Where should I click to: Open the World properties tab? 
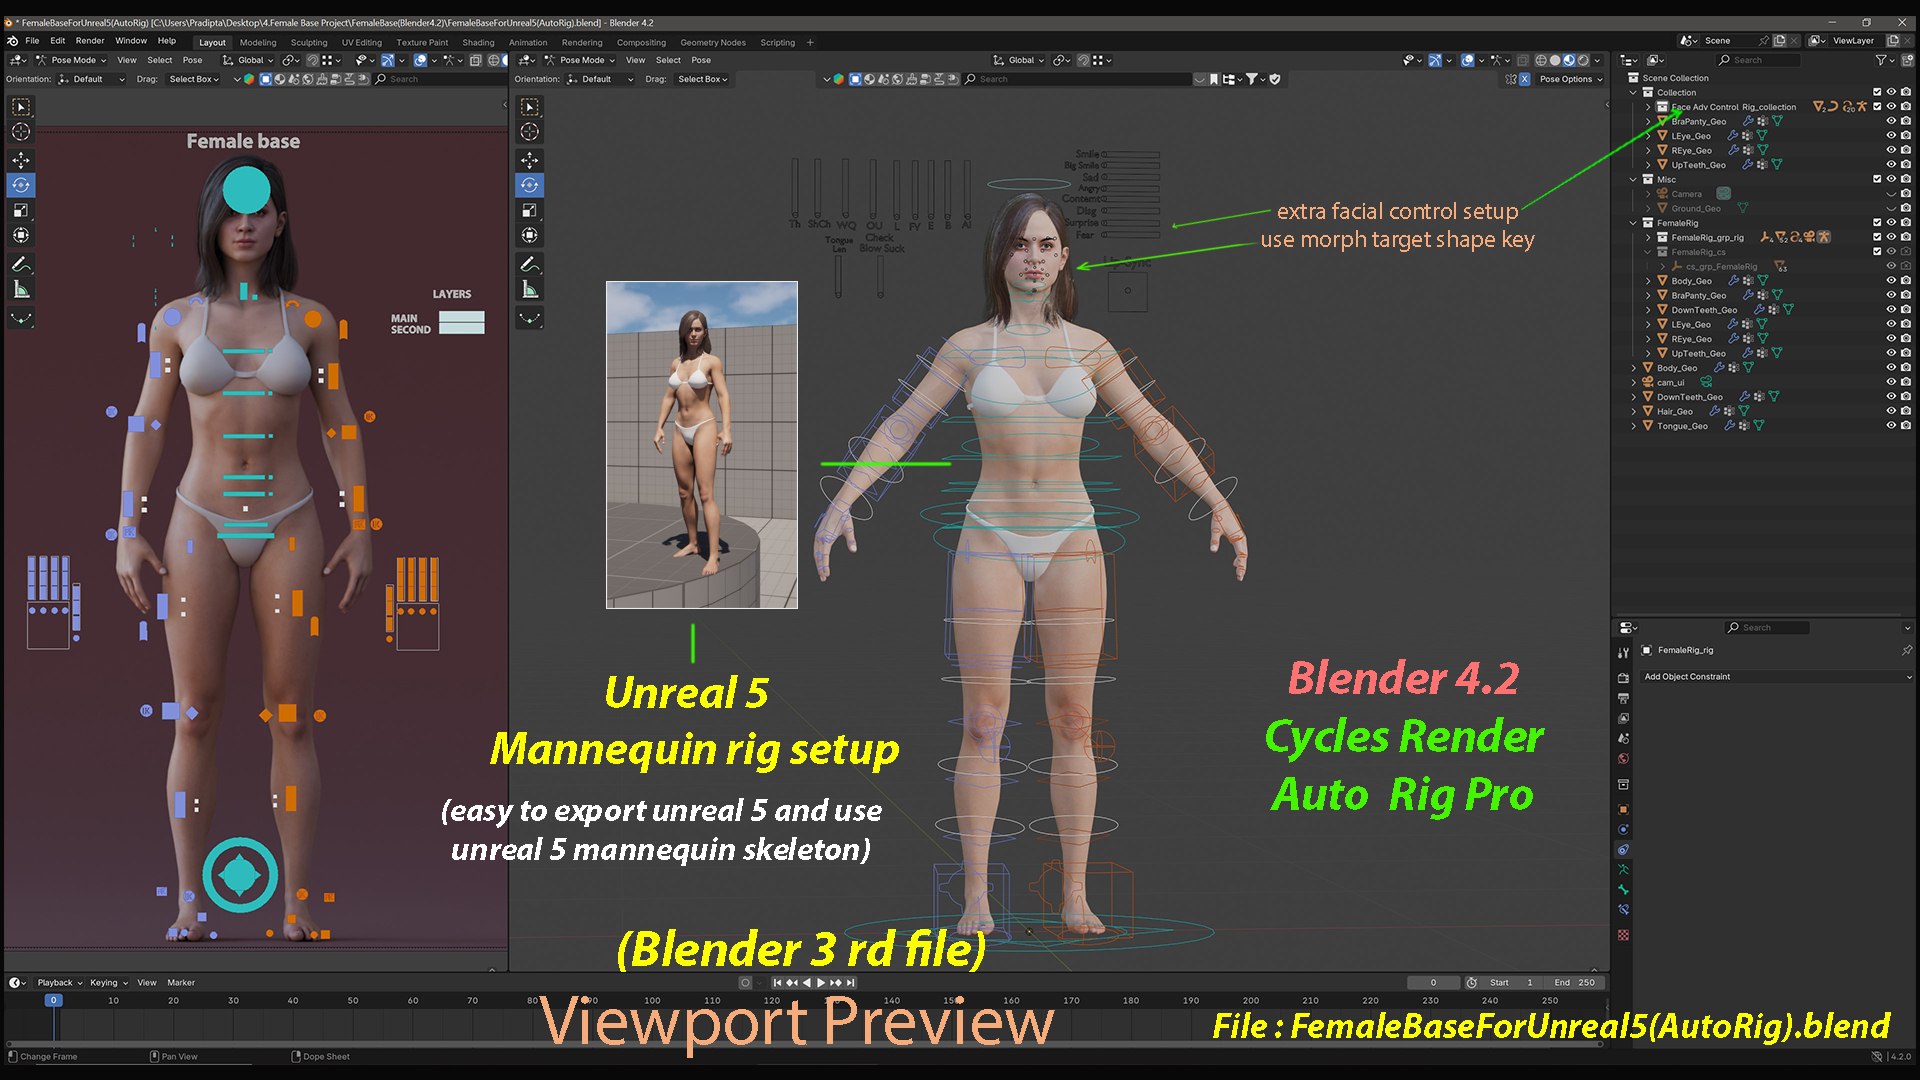click(x=1623, y=758)
